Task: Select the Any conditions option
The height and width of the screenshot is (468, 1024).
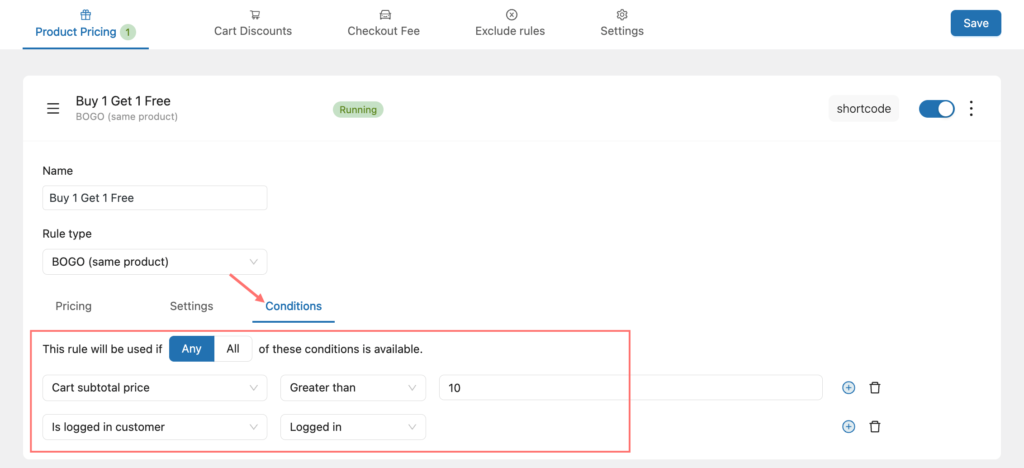Action: (x=191, y=349)
